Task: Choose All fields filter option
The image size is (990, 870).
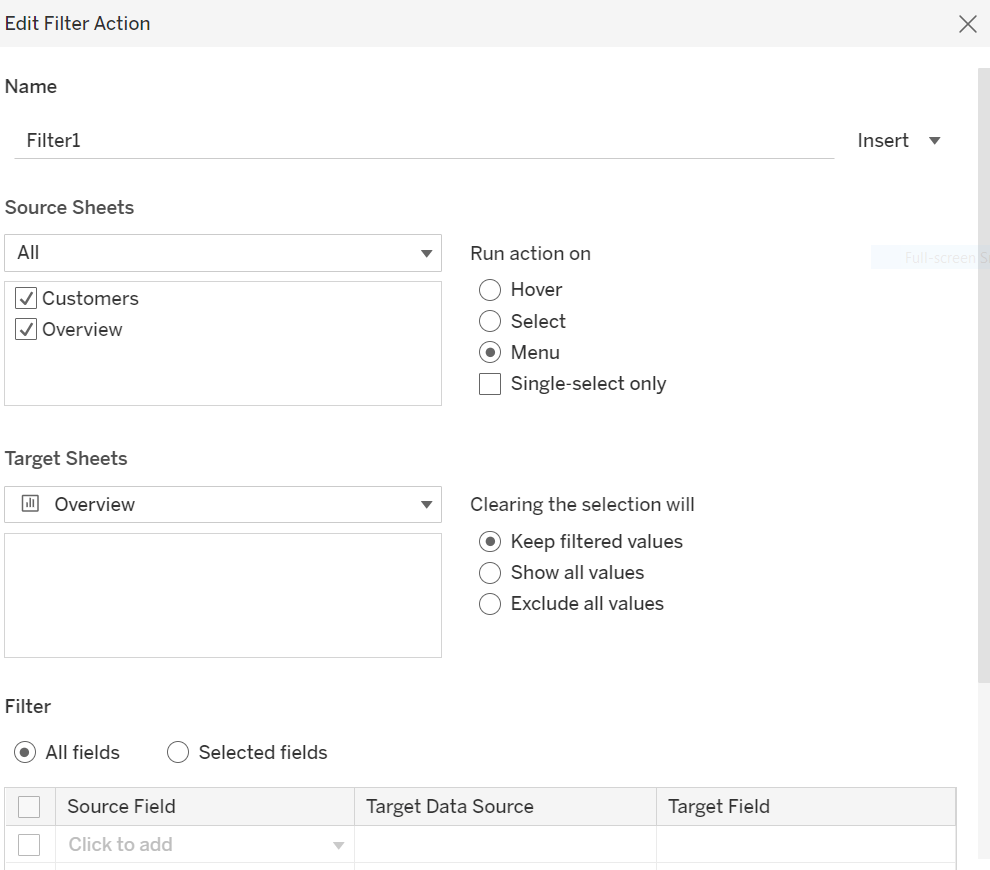Action: click(x=25, y=752)
